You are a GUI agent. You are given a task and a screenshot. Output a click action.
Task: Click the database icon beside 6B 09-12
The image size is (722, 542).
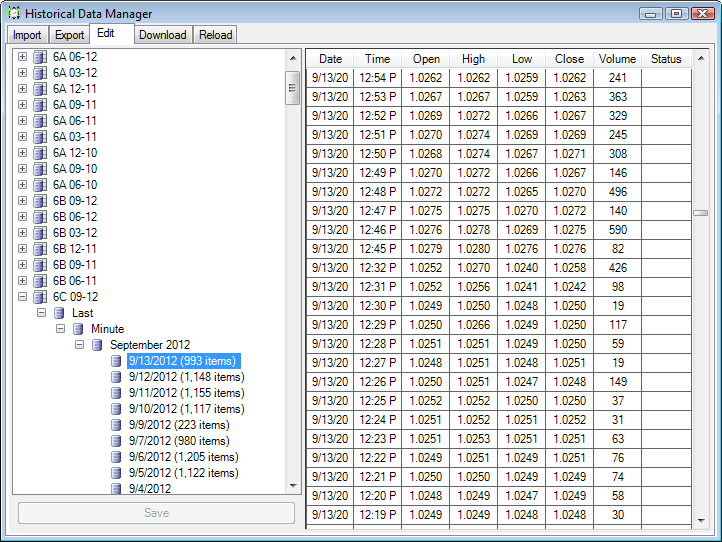(x=40, y=201)
